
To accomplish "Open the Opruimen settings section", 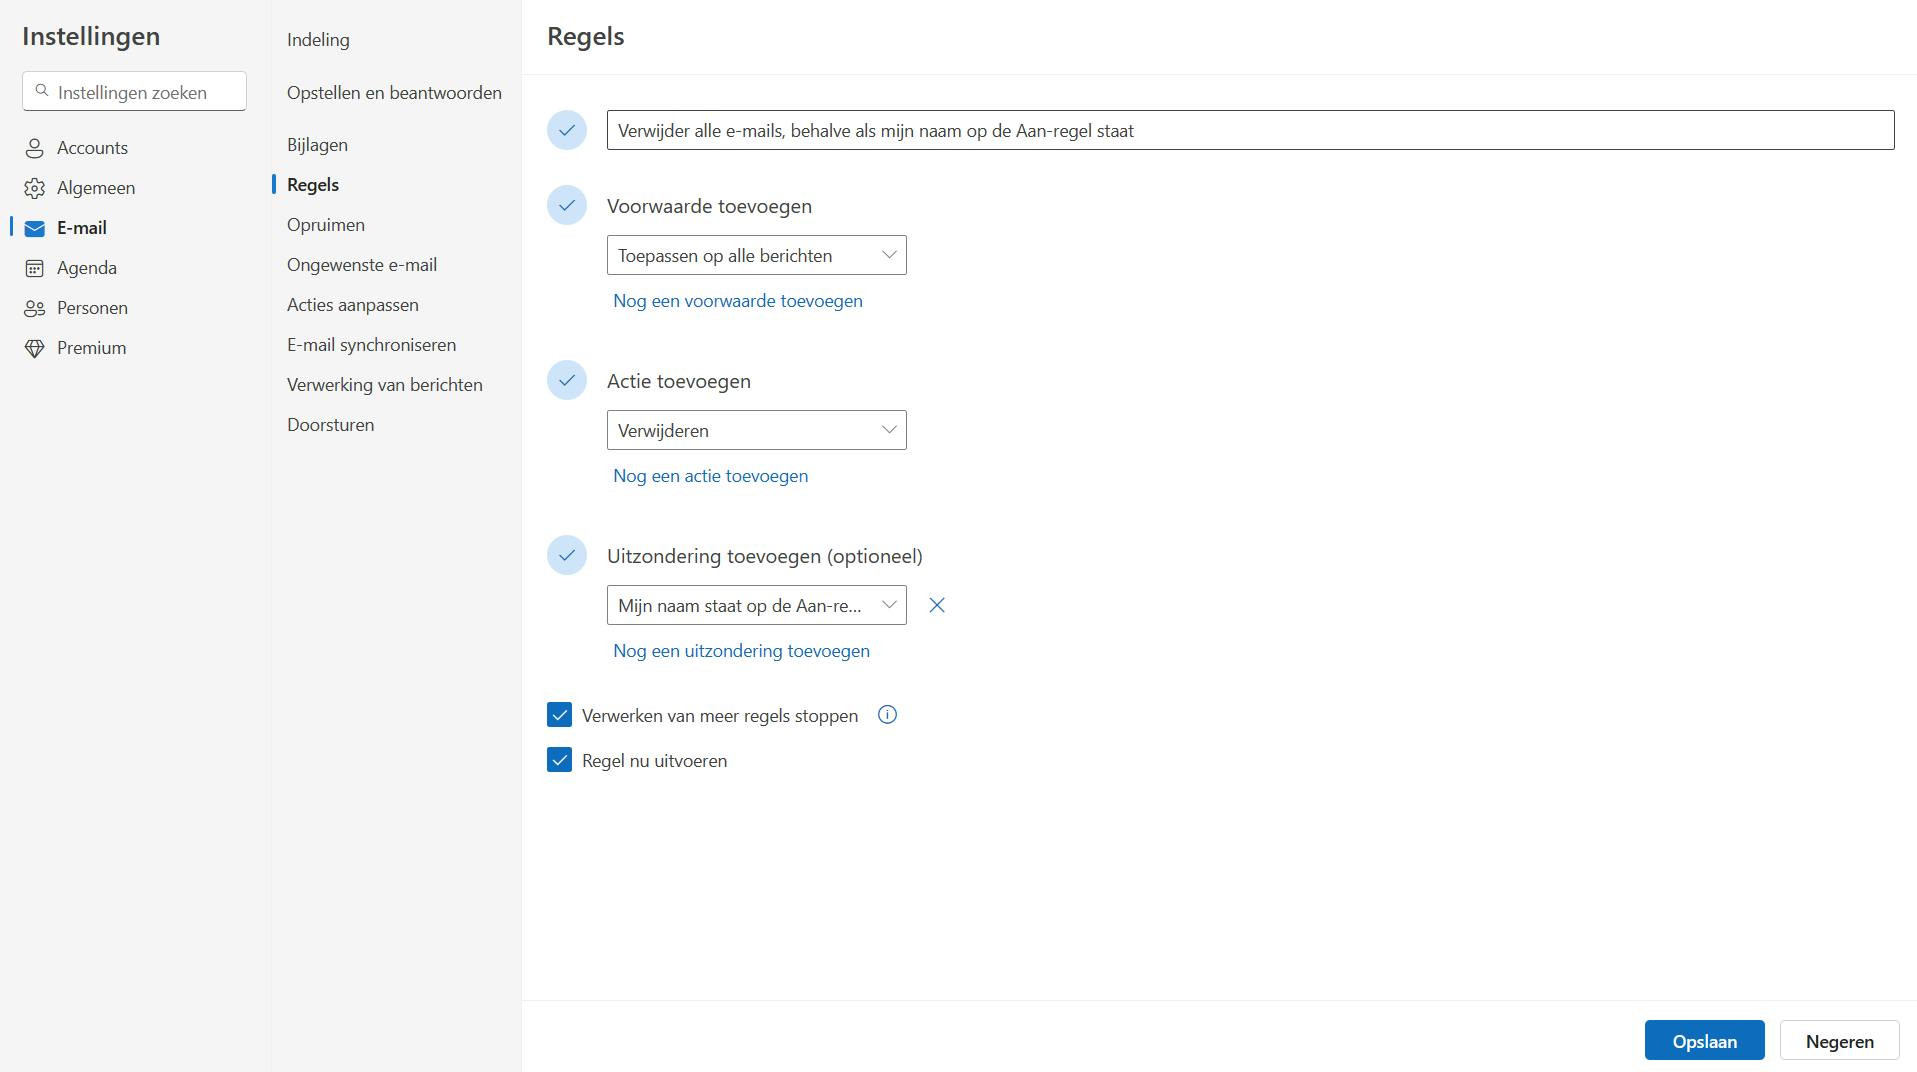I will pyautogui.click(x=326, y=225).
